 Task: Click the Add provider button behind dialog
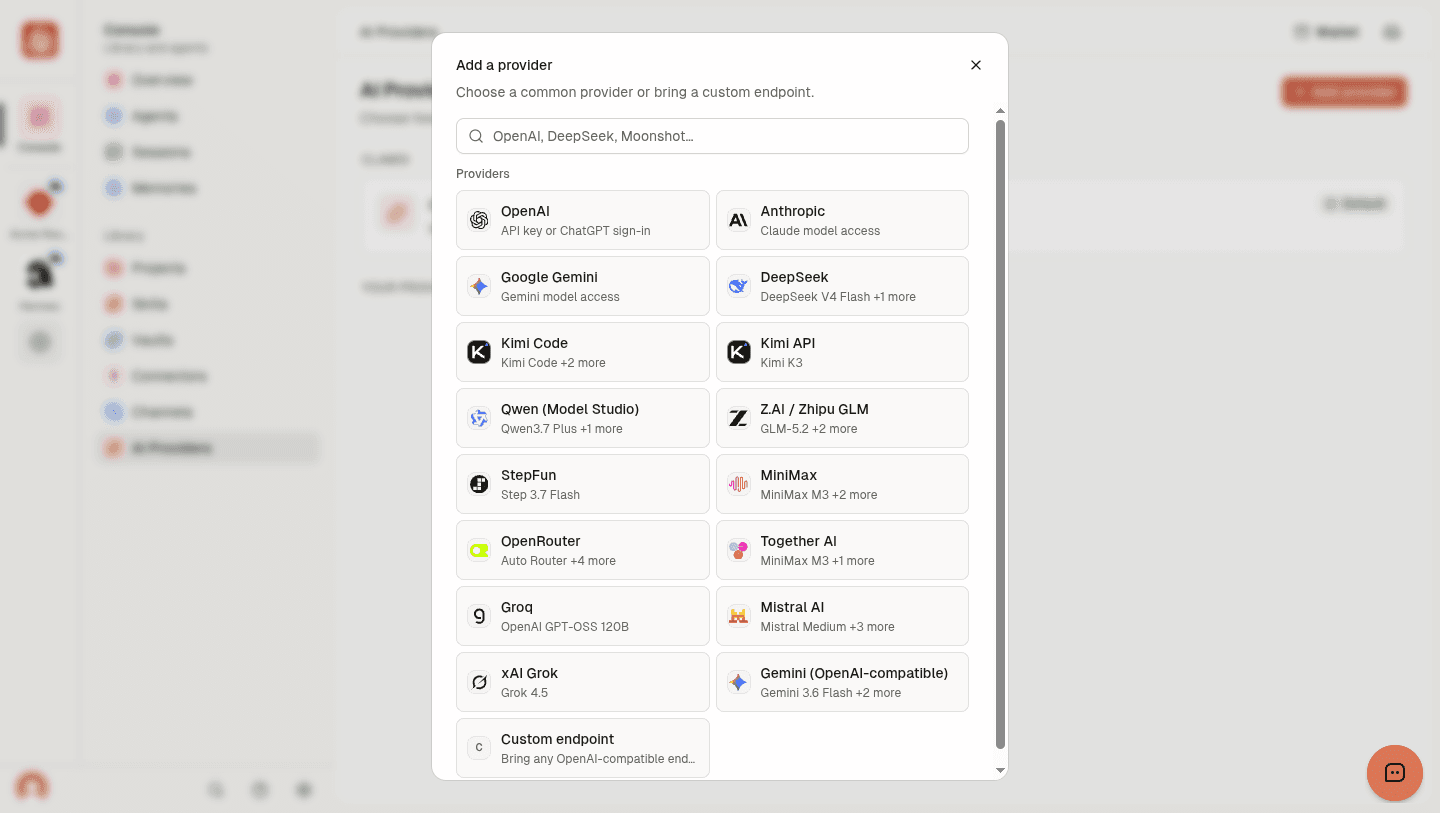tap(1344, 92)
